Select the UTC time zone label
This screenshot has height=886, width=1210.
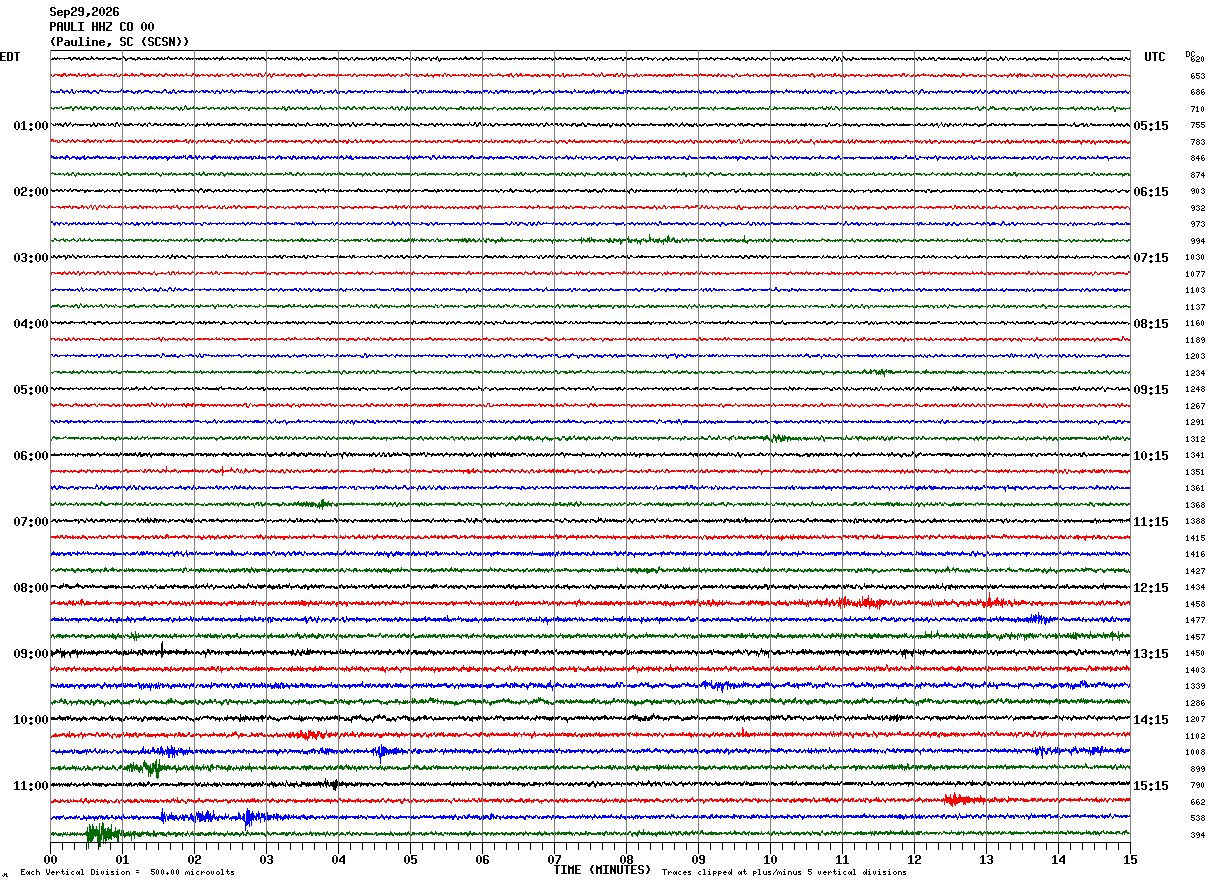tap(1155, 57)
